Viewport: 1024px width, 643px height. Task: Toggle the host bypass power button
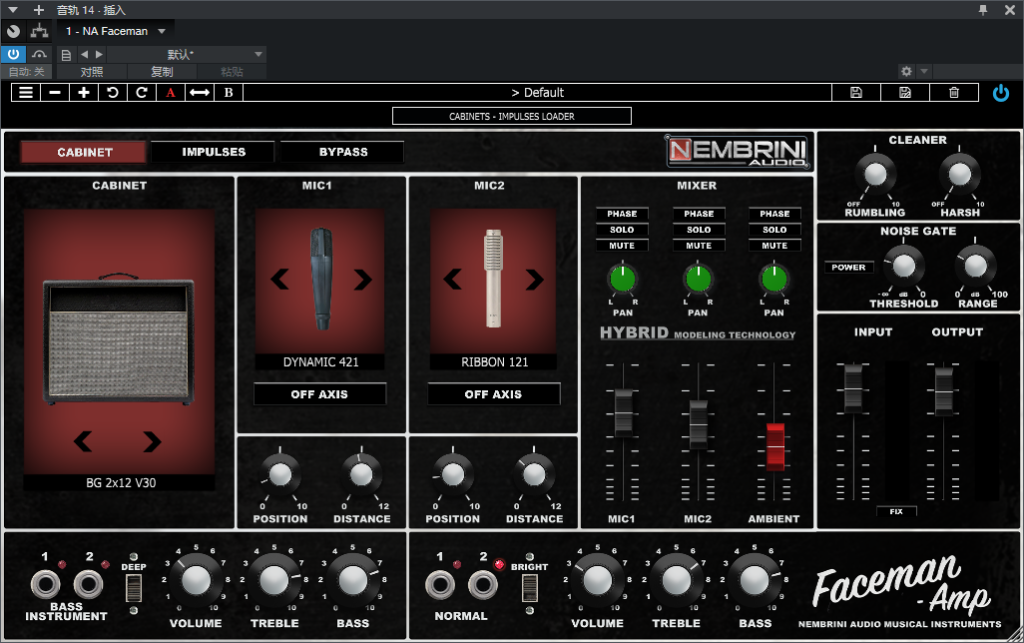(13, 54)
